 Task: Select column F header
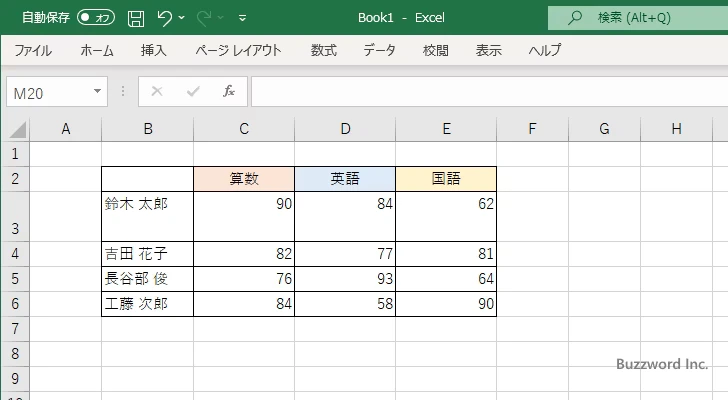[x=533, y=129]
